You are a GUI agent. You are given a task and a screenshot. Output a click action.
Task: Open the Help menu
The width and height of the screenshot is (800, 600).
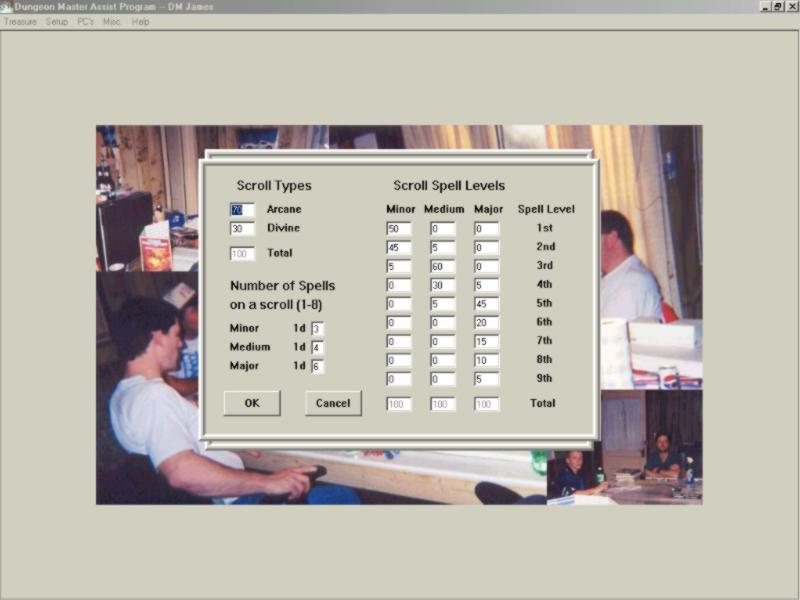click(140, 21)
